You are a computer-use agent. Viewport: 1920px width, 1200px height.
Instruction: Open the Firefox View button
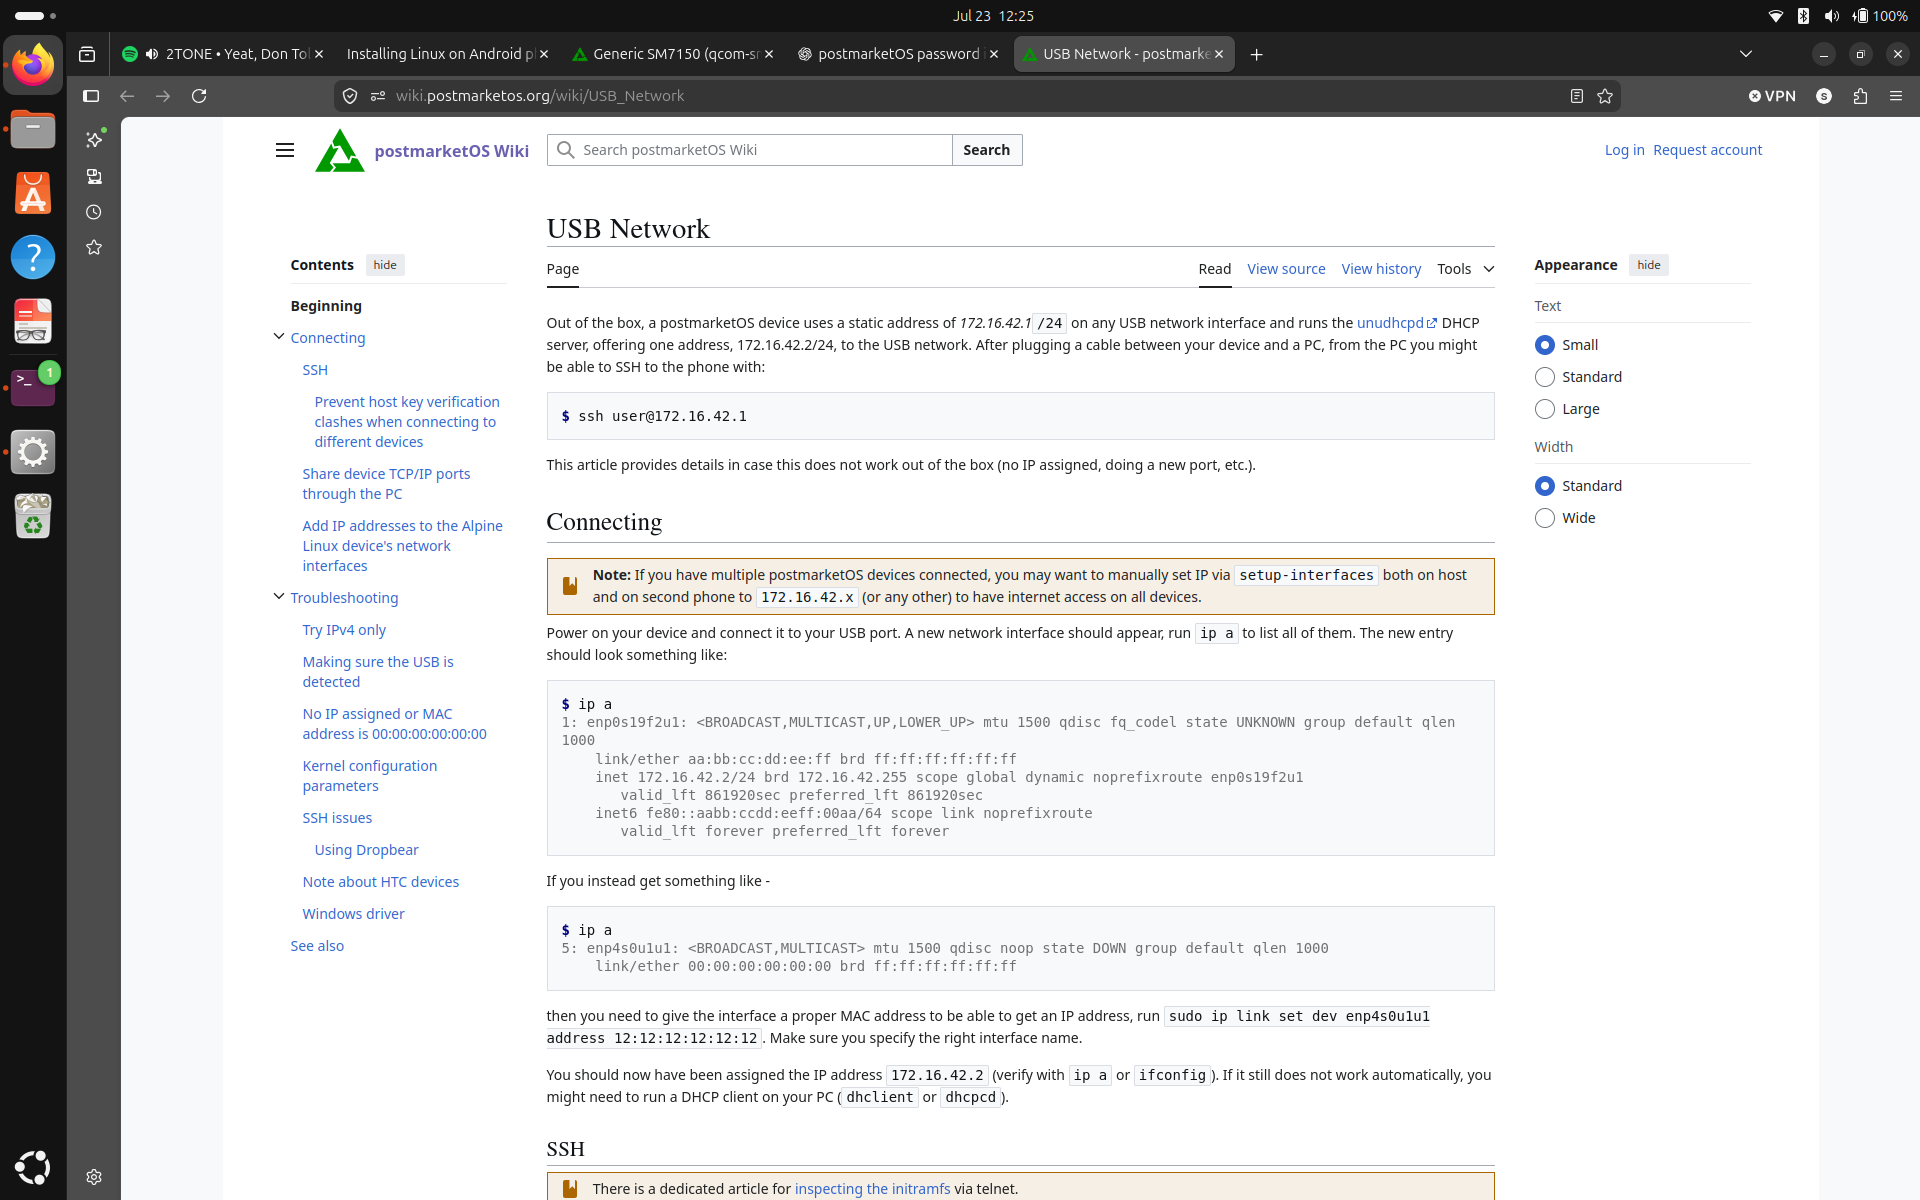point(87,54)
